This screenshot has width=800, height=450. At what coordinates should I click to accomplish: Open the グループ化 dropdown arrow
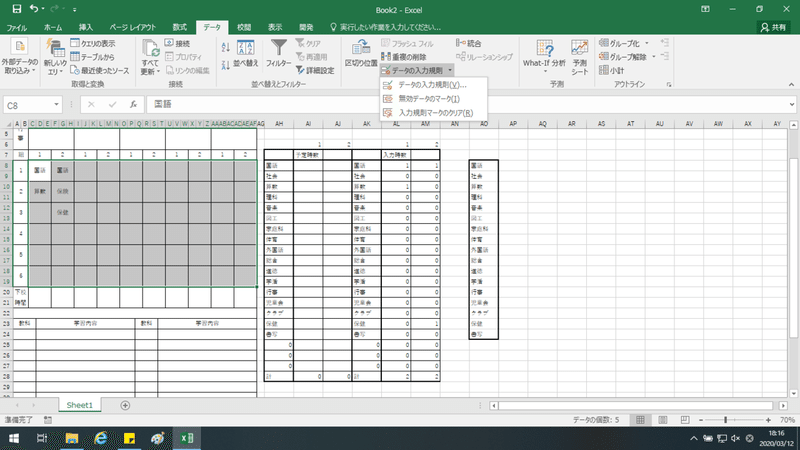[x=647, y=43]
